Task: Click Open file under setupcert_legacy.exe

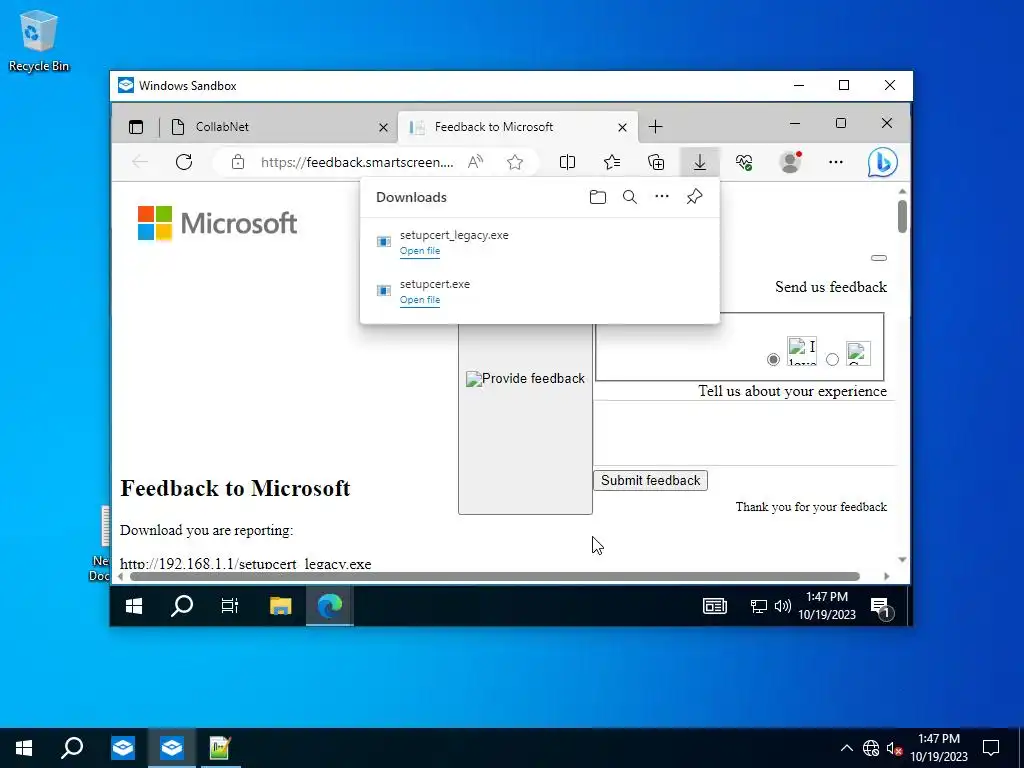Action: (x=420, y=251)
